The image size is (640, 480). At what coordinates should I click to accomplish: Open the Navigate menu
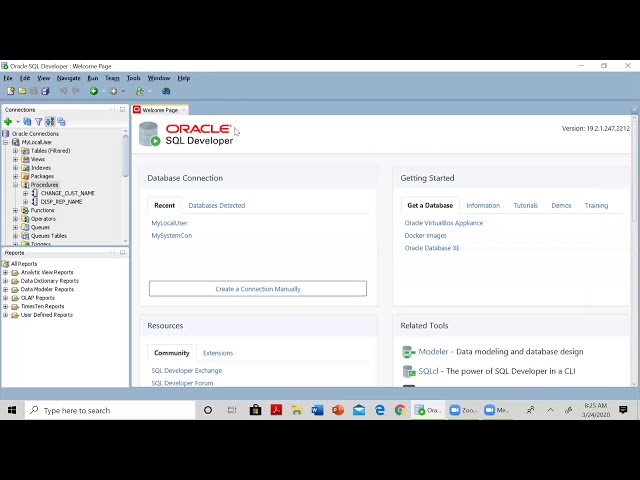(69, 78)
